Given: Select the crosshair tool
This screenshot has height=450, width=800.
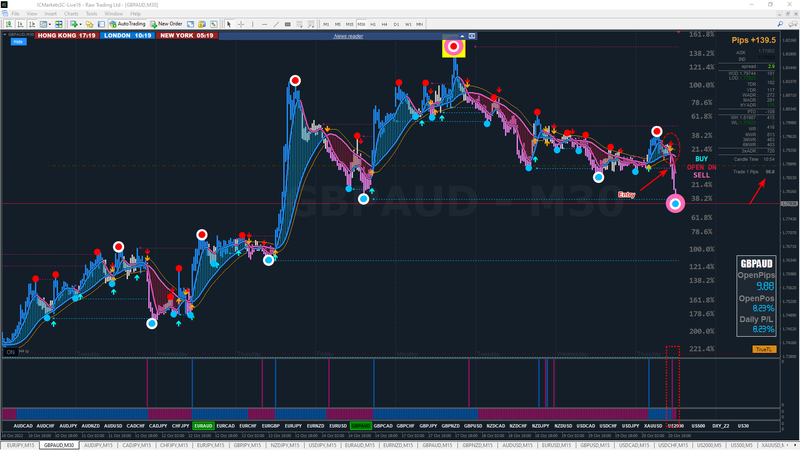Looking at the screenshot, I should [241, 24].
